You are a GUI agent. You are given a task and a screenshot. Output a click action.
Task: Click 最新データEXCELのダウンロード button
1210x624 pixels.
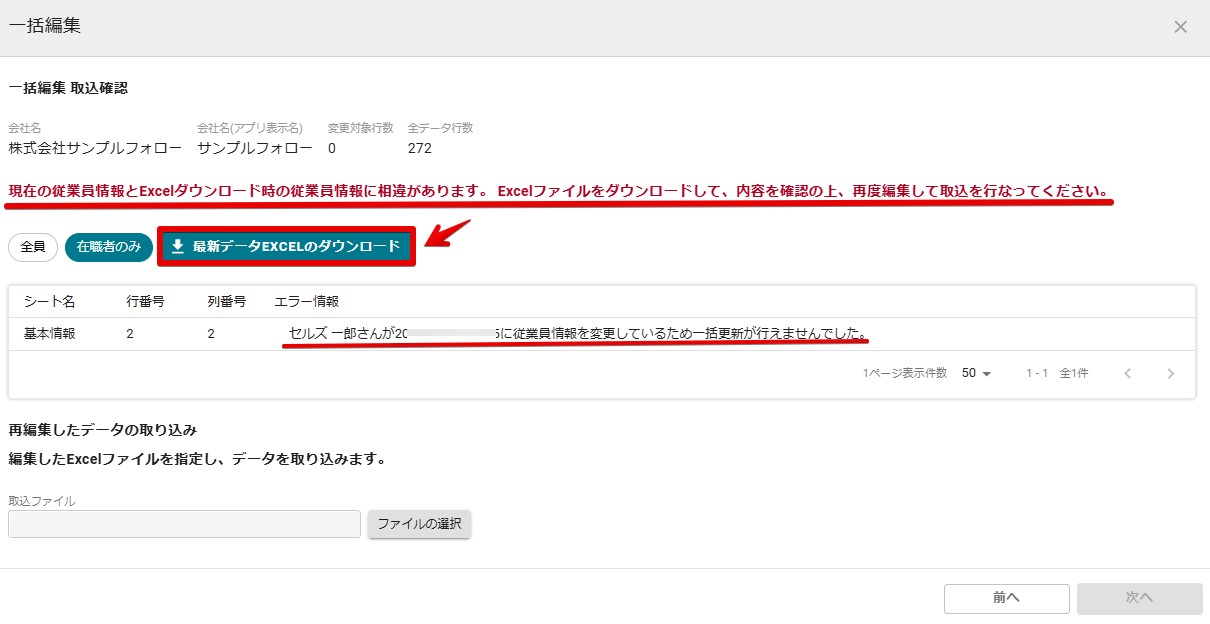(285, 246)
